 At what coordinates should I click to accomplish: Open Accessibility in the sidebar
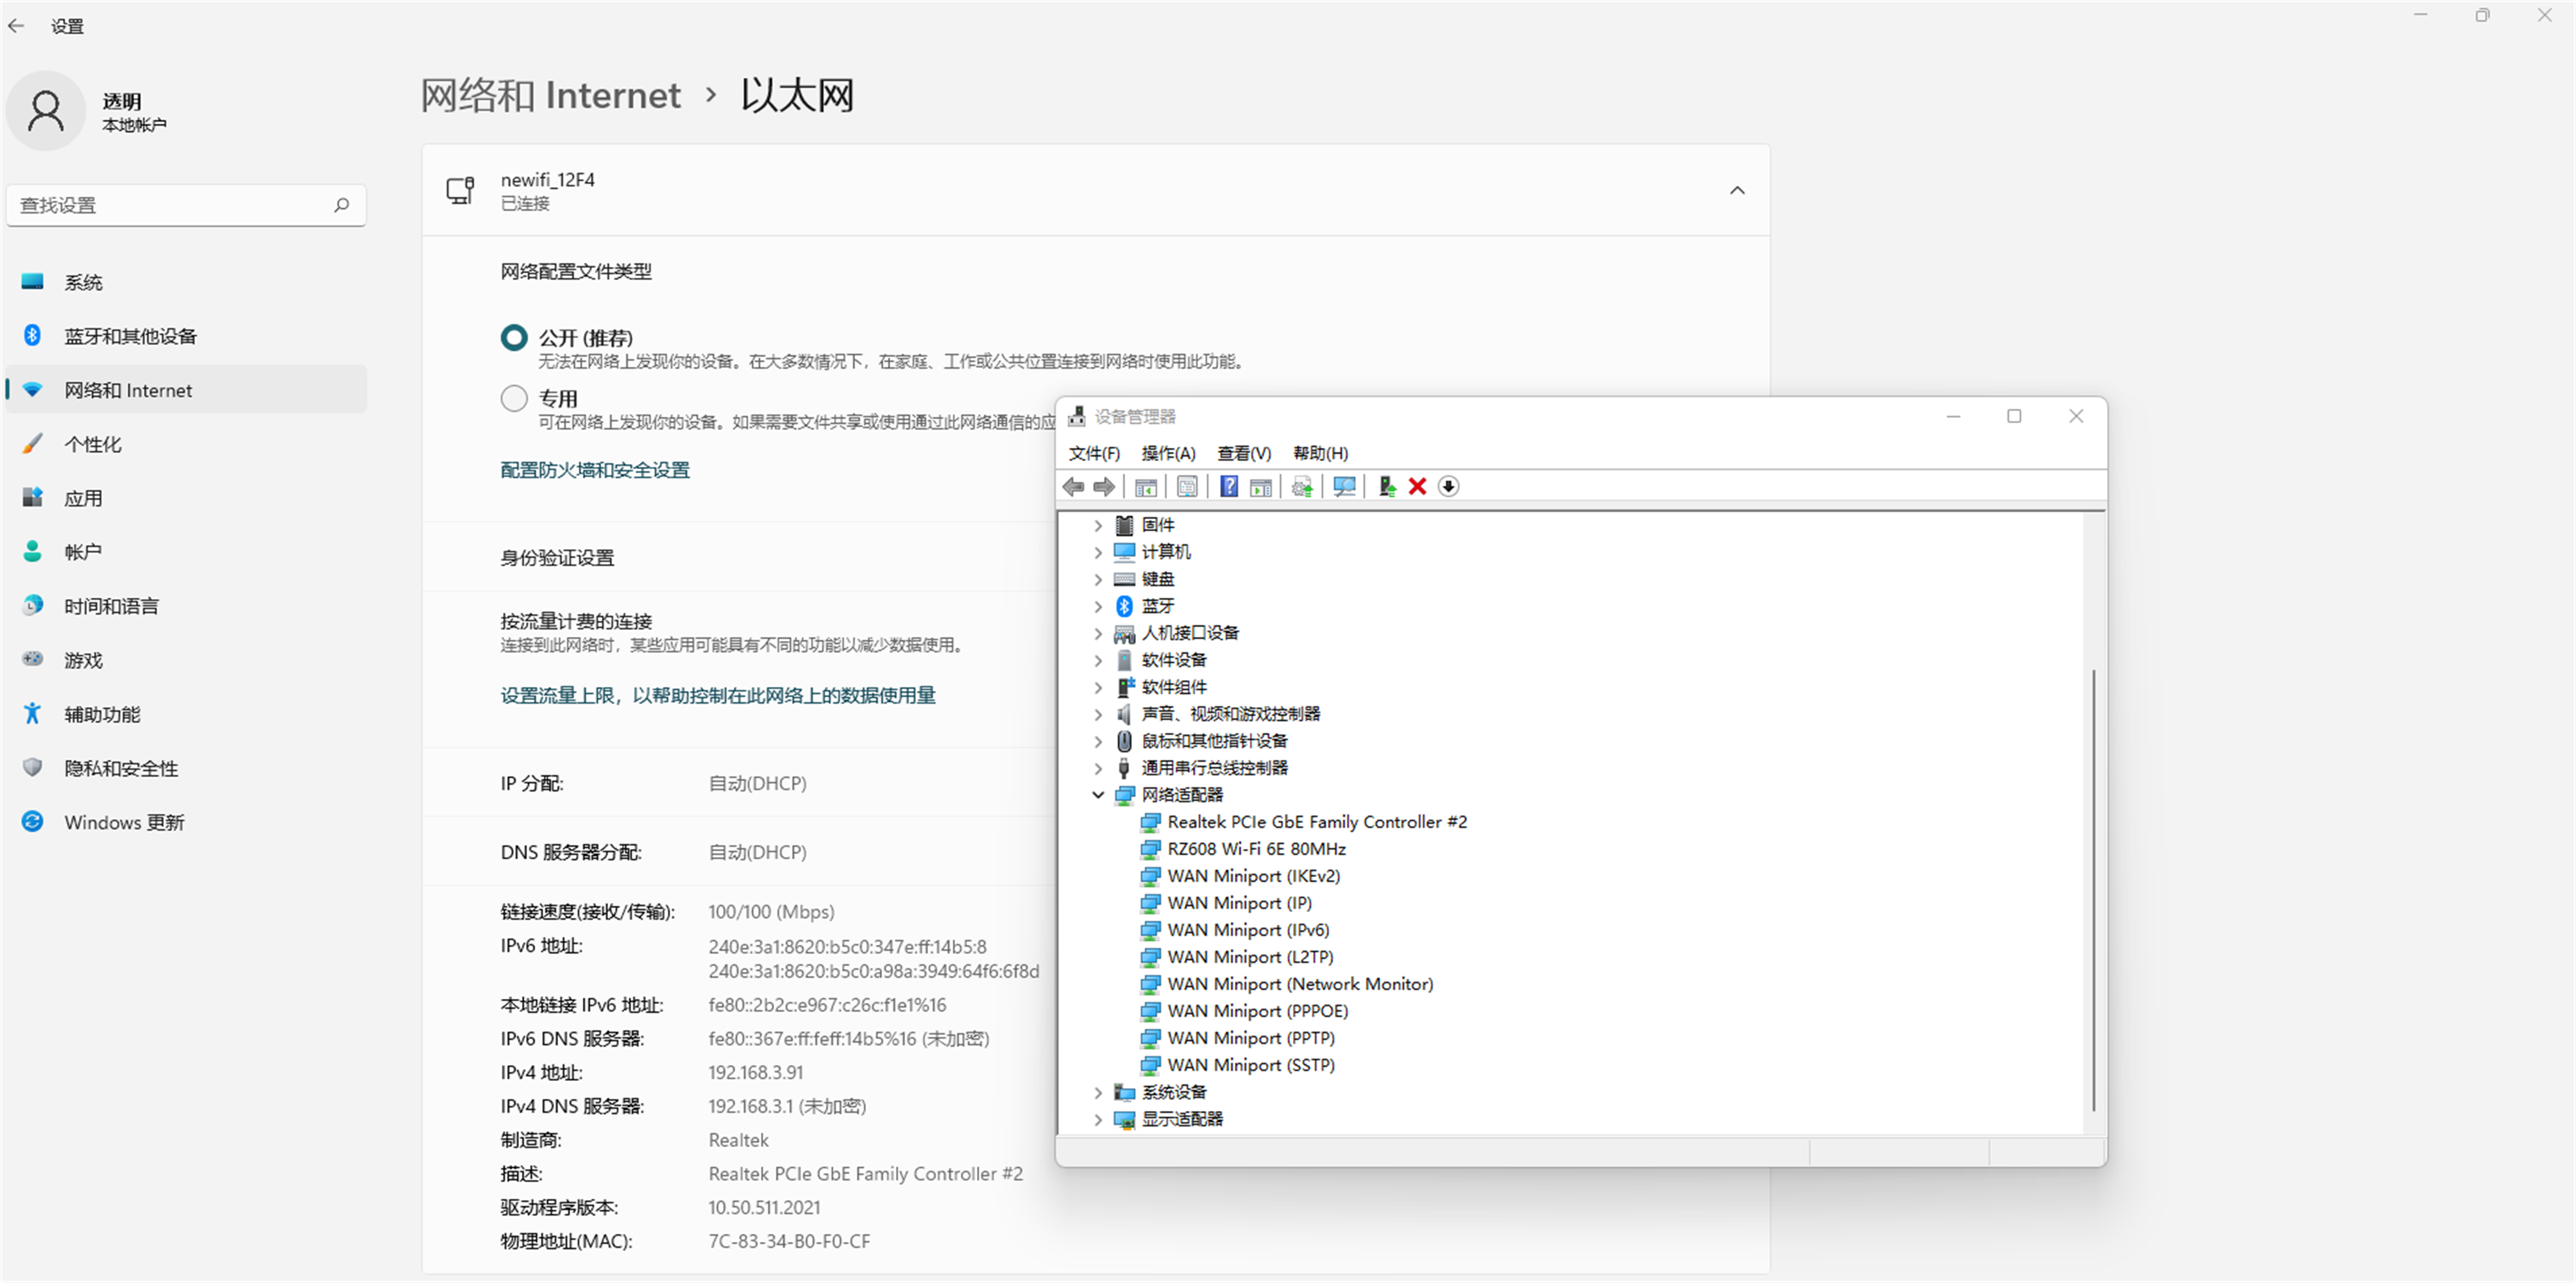(186, 714)
